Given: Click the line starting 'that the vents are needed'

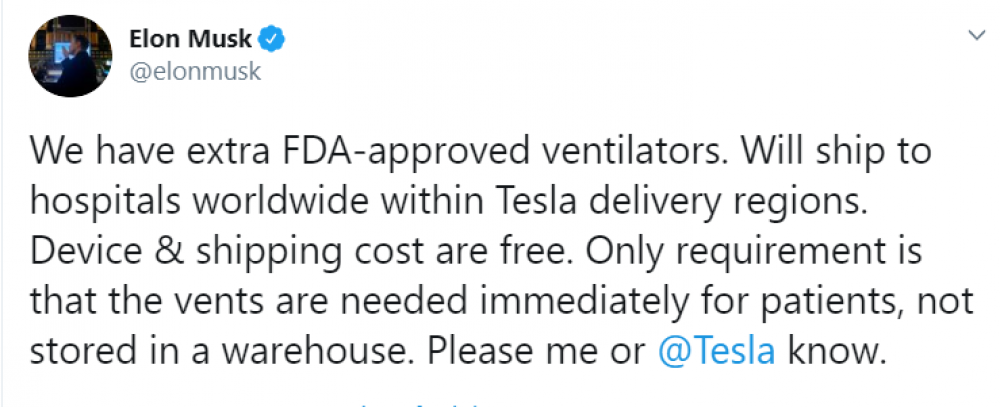Looking at the screenshot, I should pyautogui.click(x=502, y=300).
